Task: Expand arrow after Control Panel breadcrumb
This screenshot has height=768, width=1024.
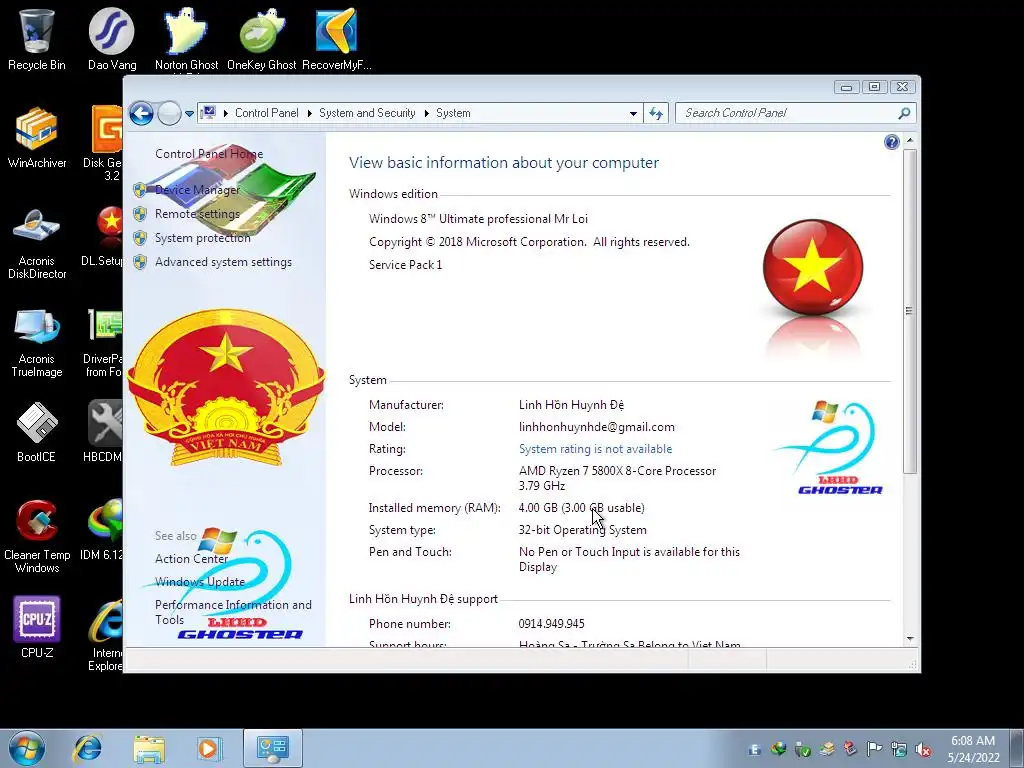Action: tap(309, 113)
